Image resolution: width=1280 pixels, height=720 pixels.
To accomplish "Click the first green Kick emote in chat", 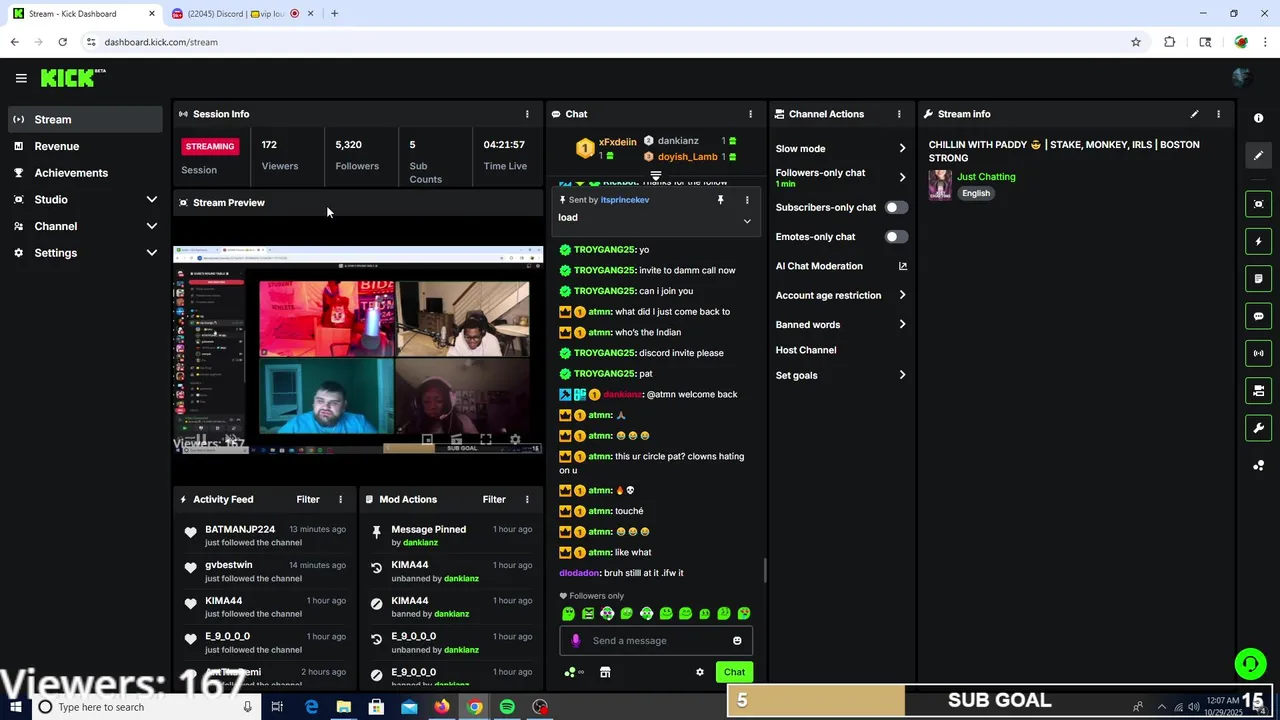I will click(568, 614).
